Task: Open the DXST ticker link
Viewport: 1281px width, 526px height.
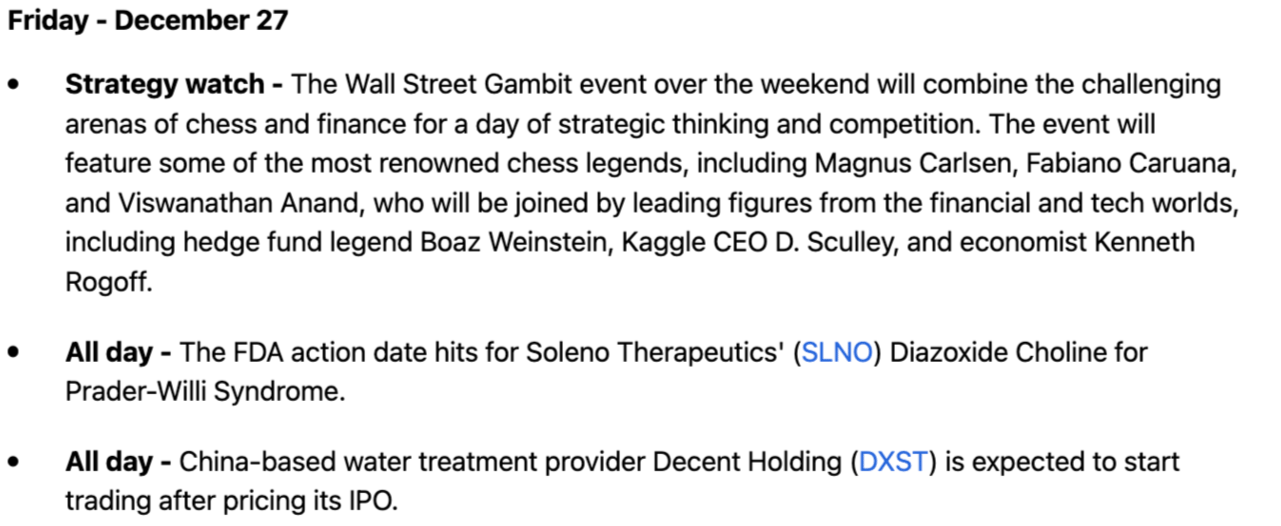Action: [893, 464]
